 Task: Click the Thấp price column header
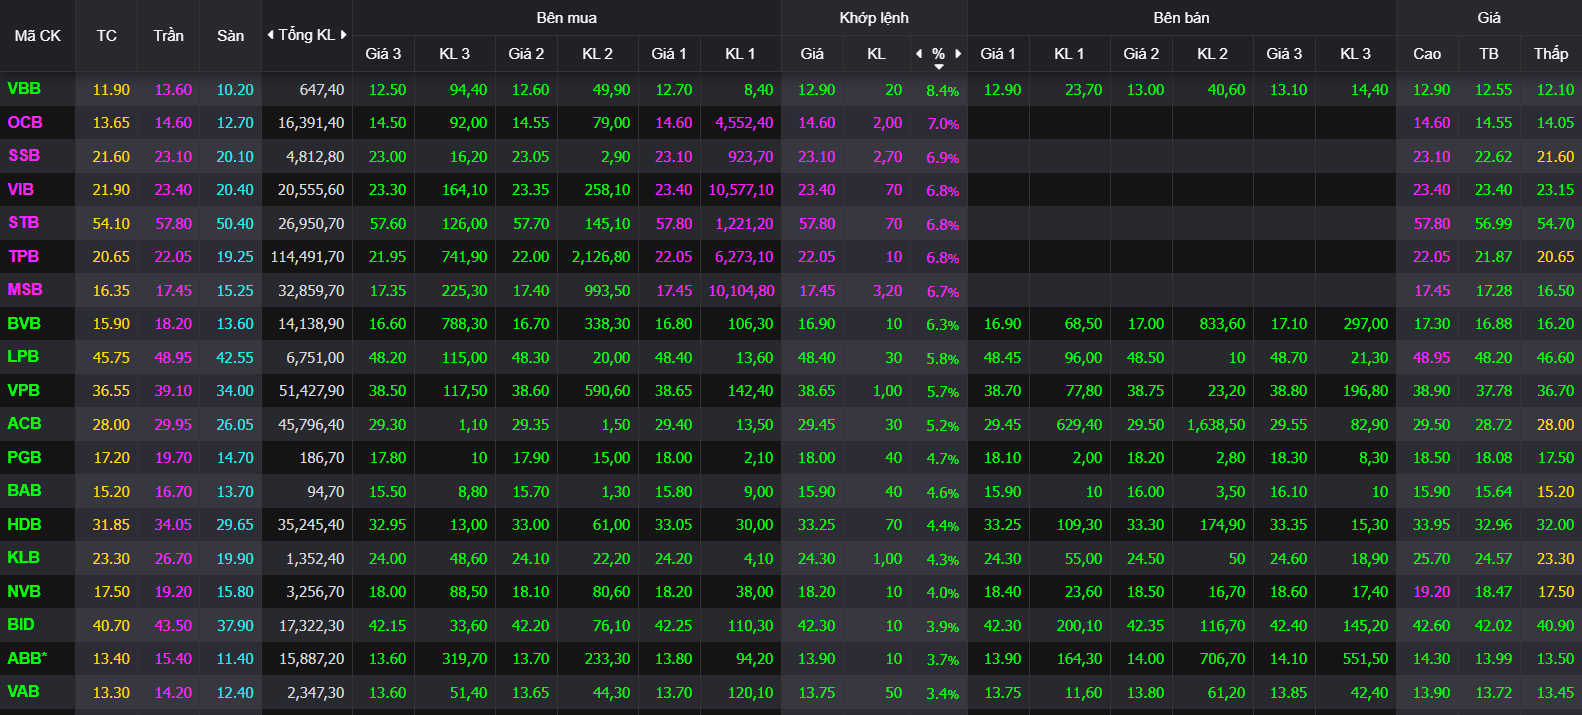tap(1551, 54)
